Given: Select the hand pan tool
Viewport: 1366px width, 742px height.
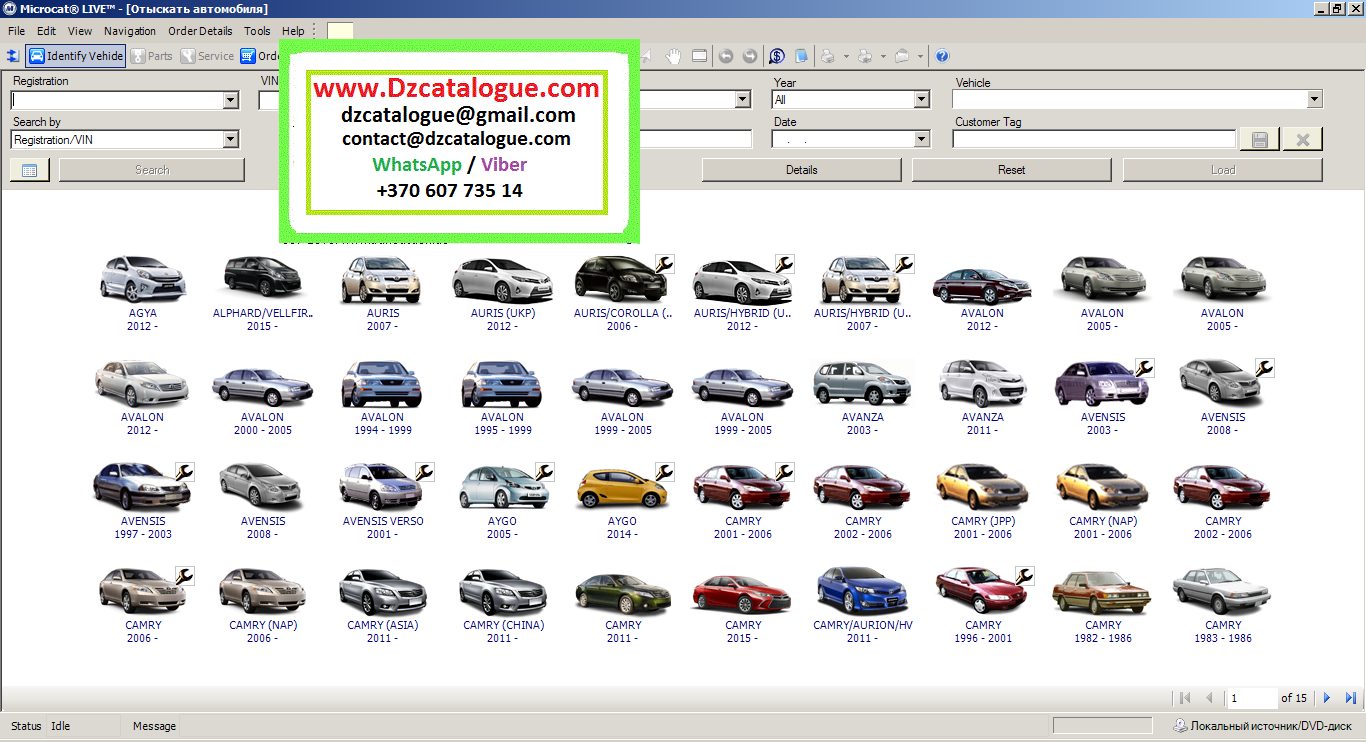Looking at the screenshot, I should pyautogui.click(x=673, y=56).
